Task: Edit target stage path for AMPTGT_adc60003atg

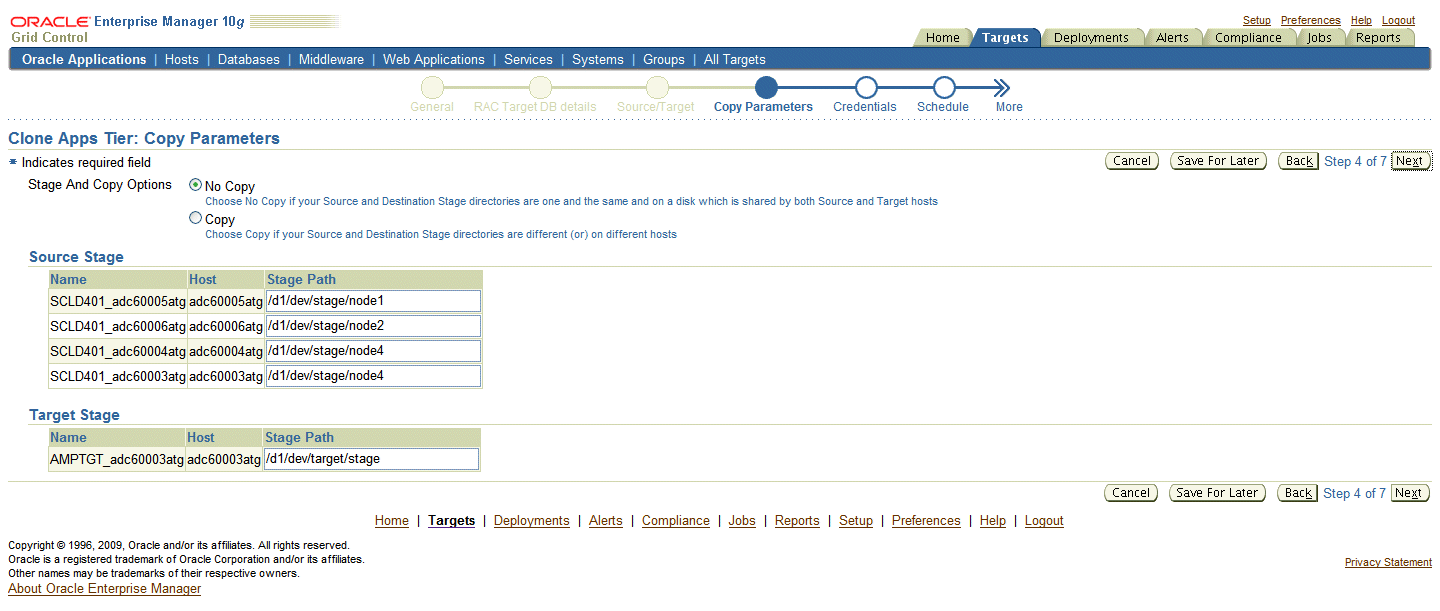Action: point(371,459)
